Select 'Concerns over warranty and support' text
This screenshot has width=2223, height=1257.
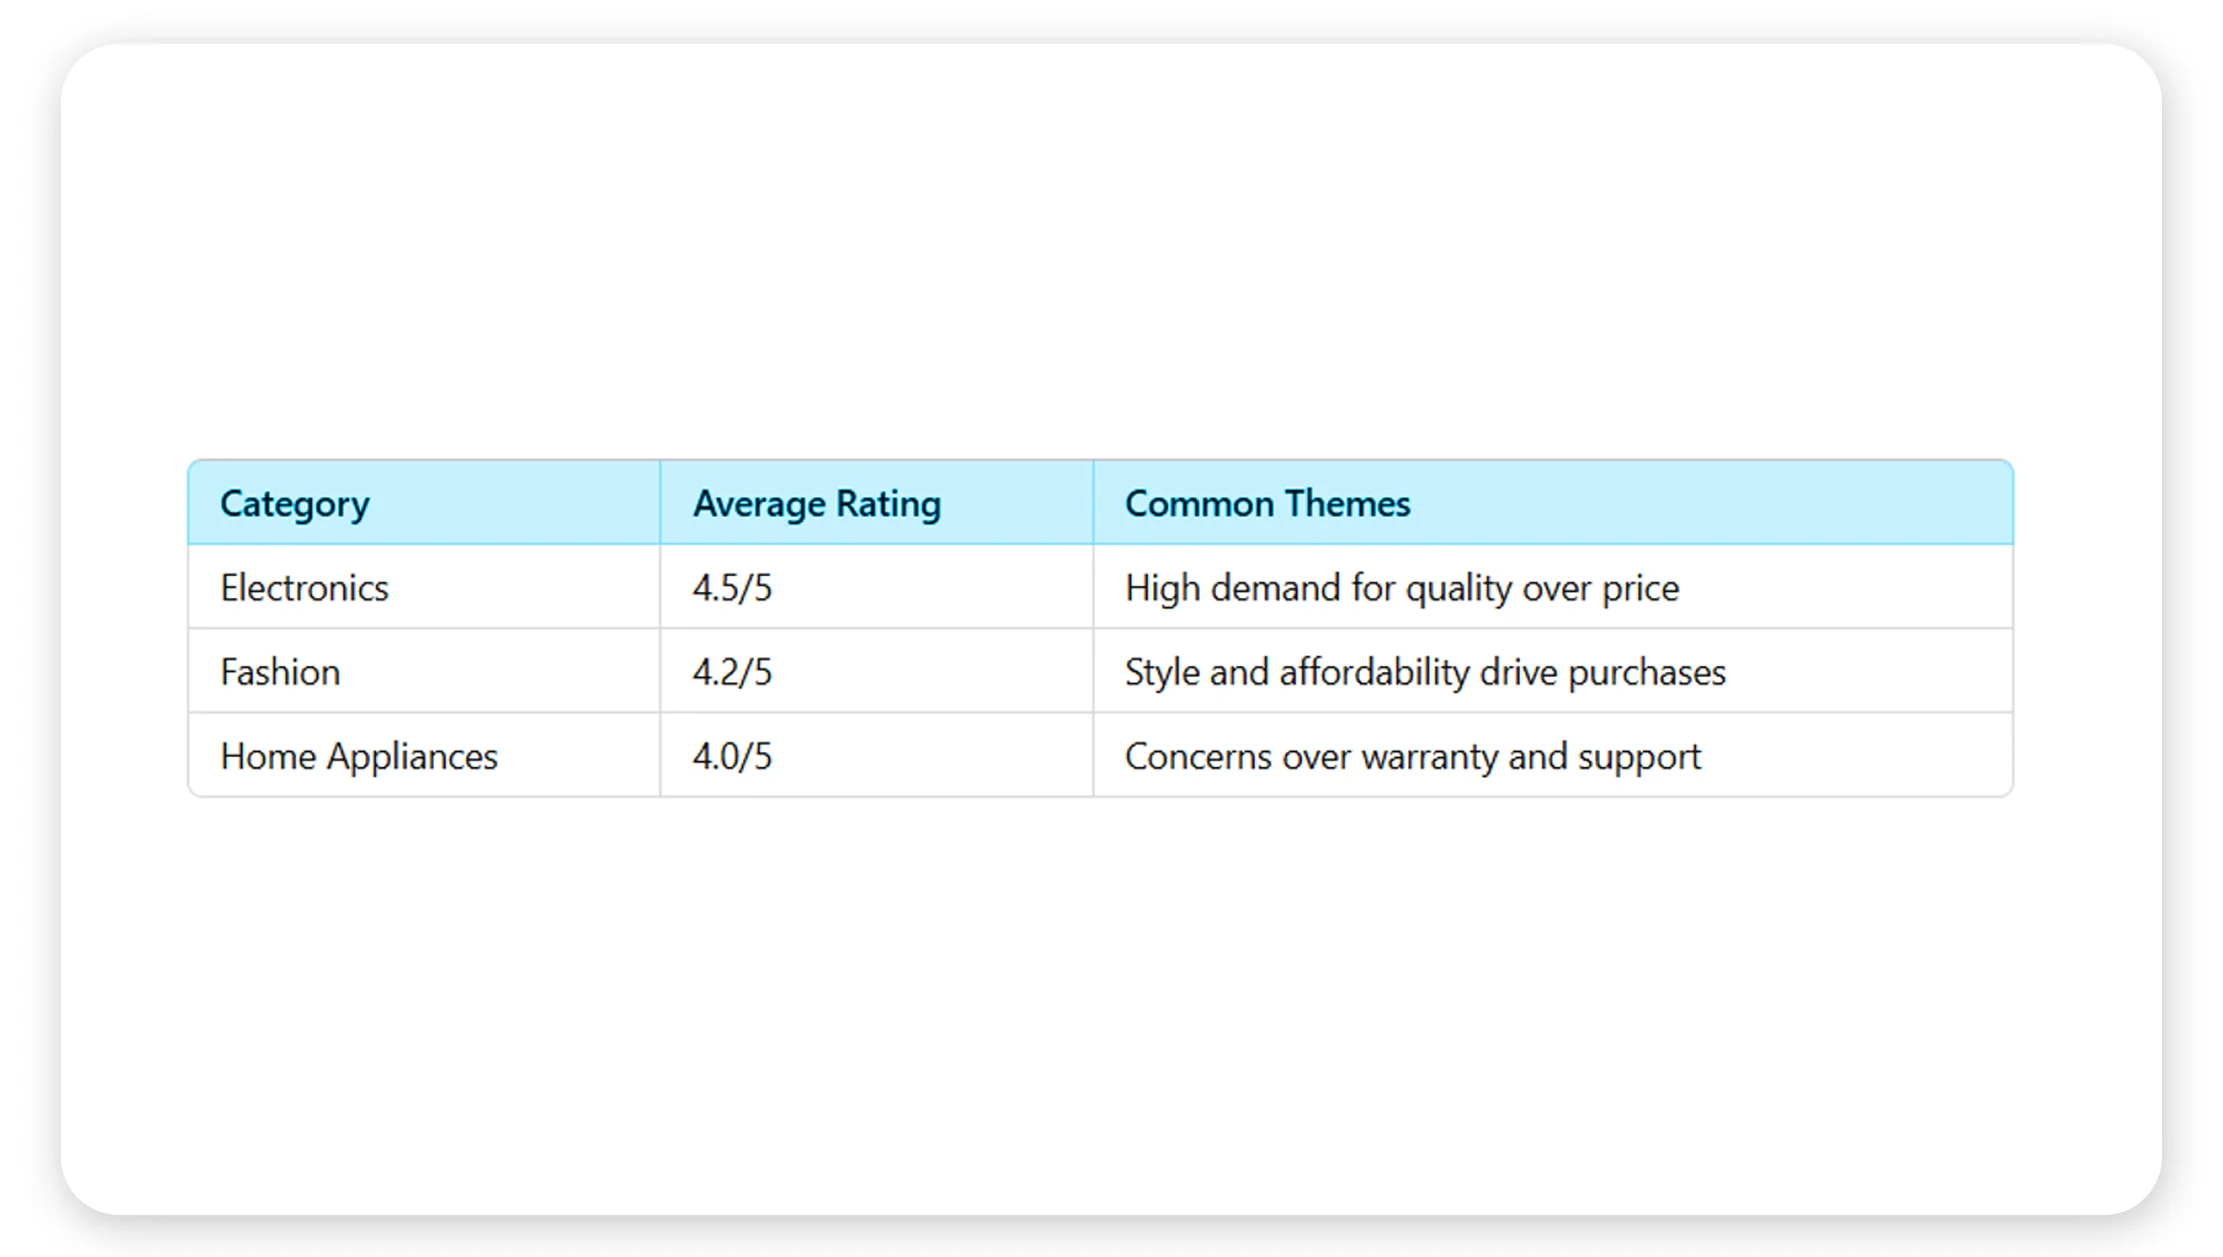pos(1413,757)
